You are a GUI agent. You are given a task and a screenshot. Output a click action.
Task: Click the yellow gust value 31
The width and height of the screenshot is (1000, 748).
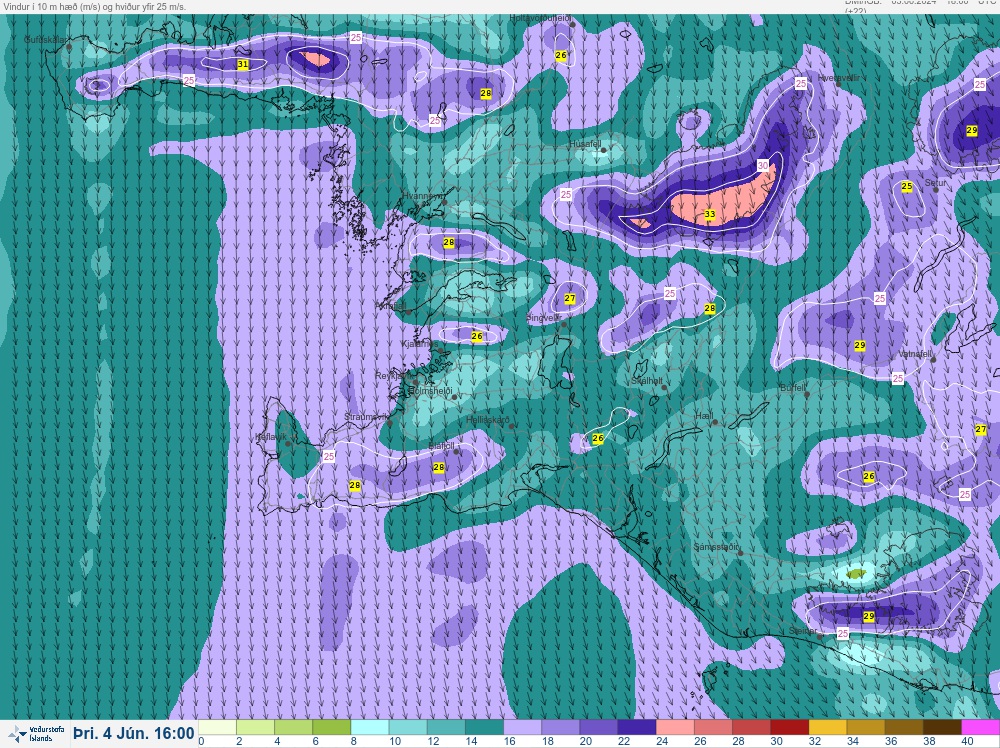click(x=242, y=64)
